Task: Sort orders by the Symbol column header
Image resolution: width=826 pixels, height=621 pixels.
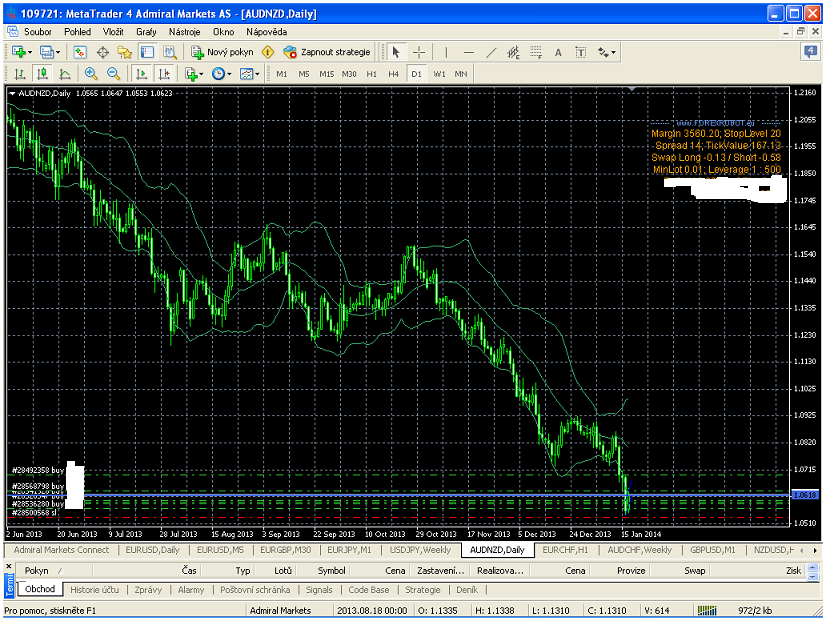Action: (331, 570)
